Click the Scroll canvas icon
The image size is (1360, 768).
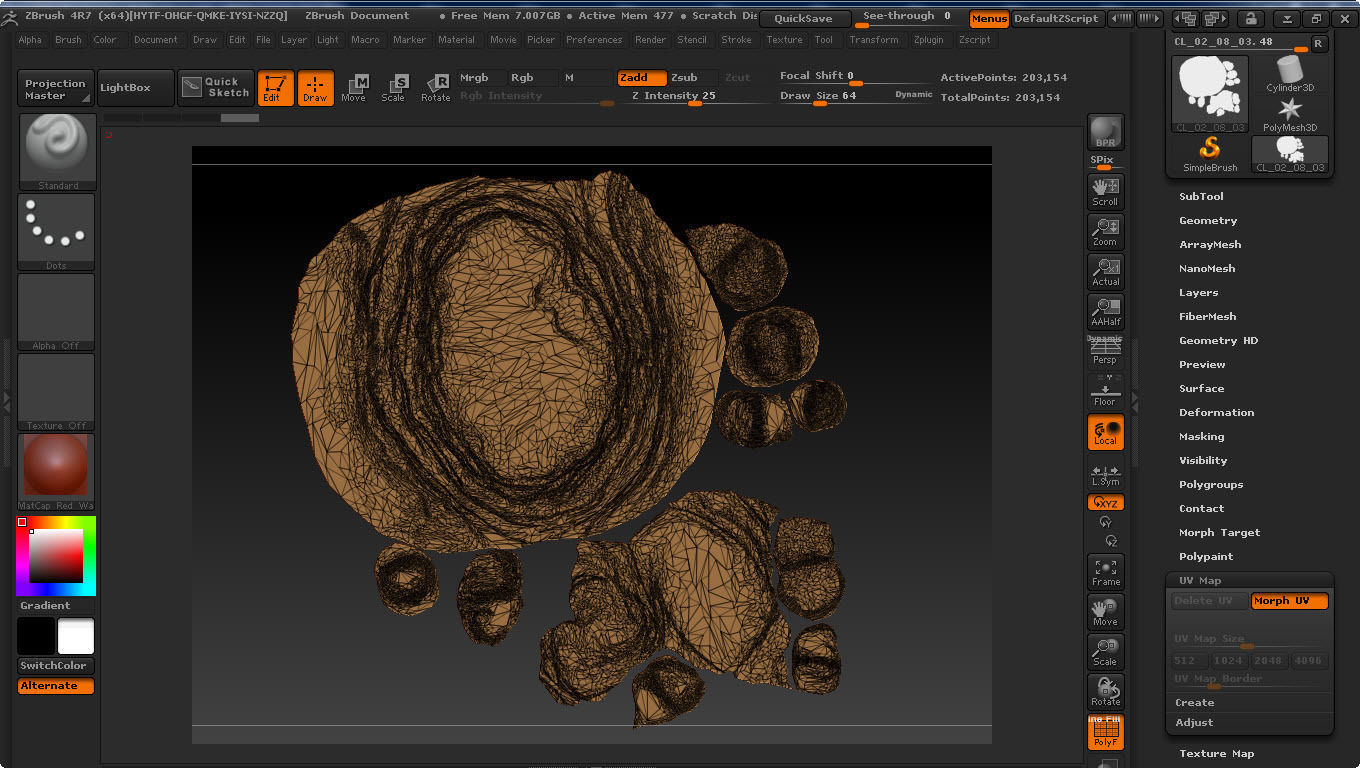coord(1105,192)
